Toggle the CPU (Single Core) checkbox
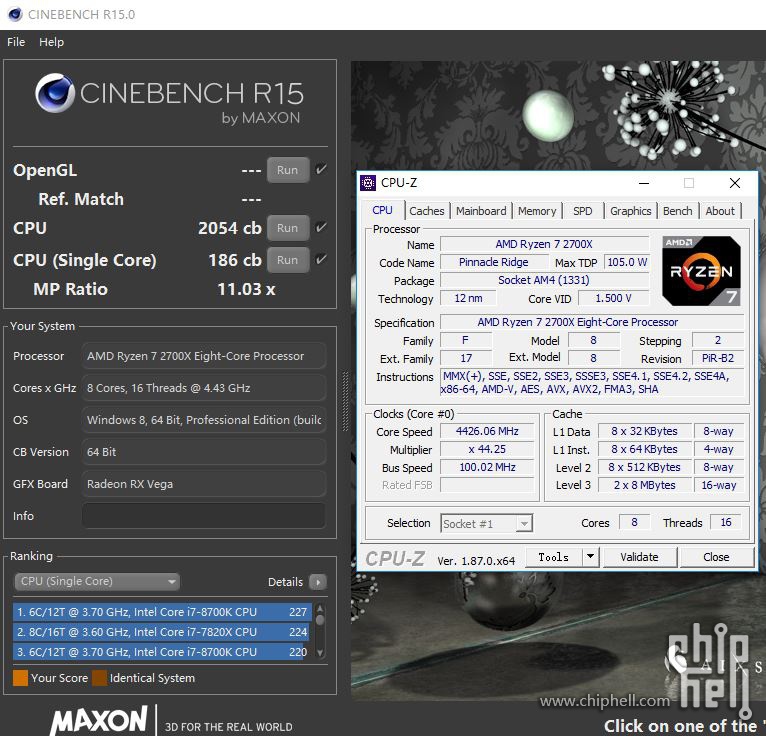This screenshot has width=766, height=736. [321, 259]
